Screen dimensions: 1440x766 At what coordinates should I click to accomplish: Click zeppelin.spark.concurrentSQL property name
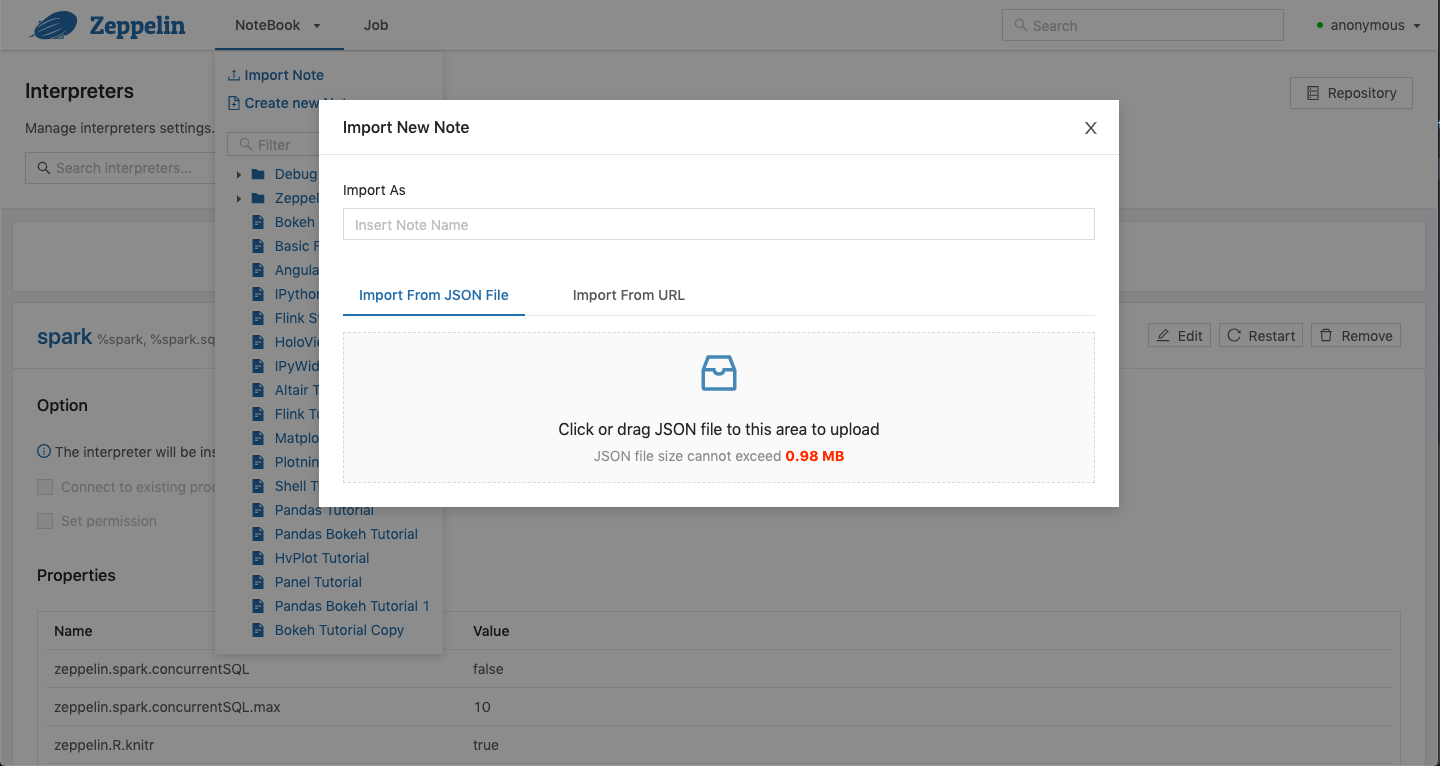[x=152, y=669]
